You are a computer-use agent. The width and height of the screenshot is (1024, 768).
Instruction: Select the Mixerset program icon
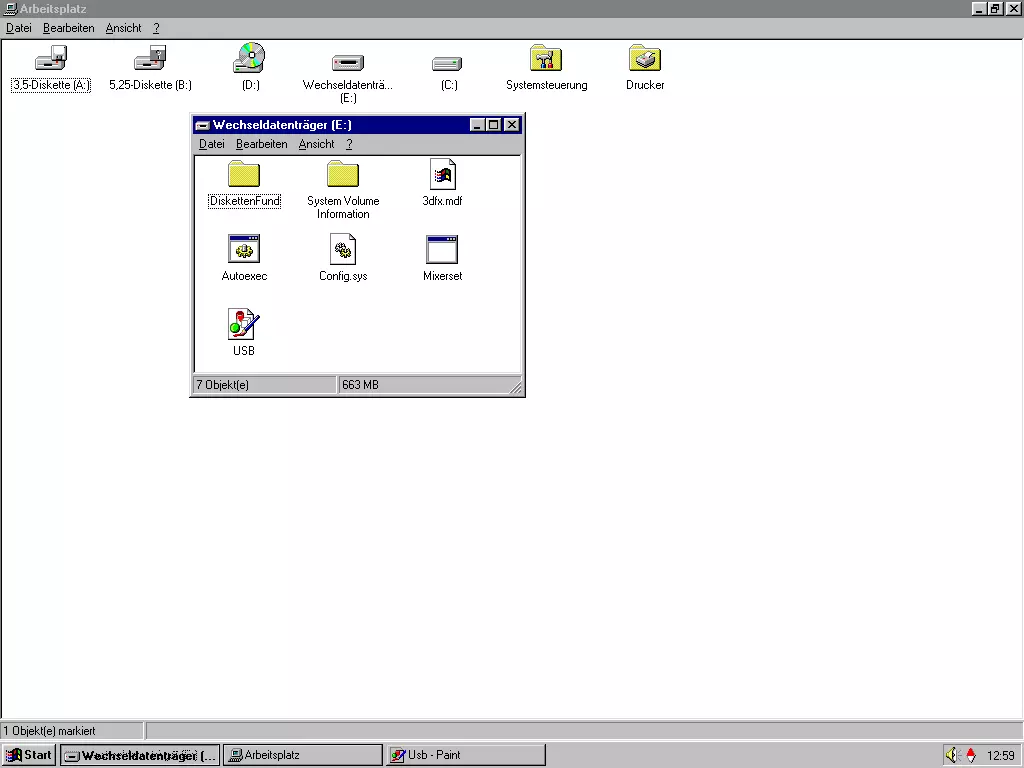point(442,249)
